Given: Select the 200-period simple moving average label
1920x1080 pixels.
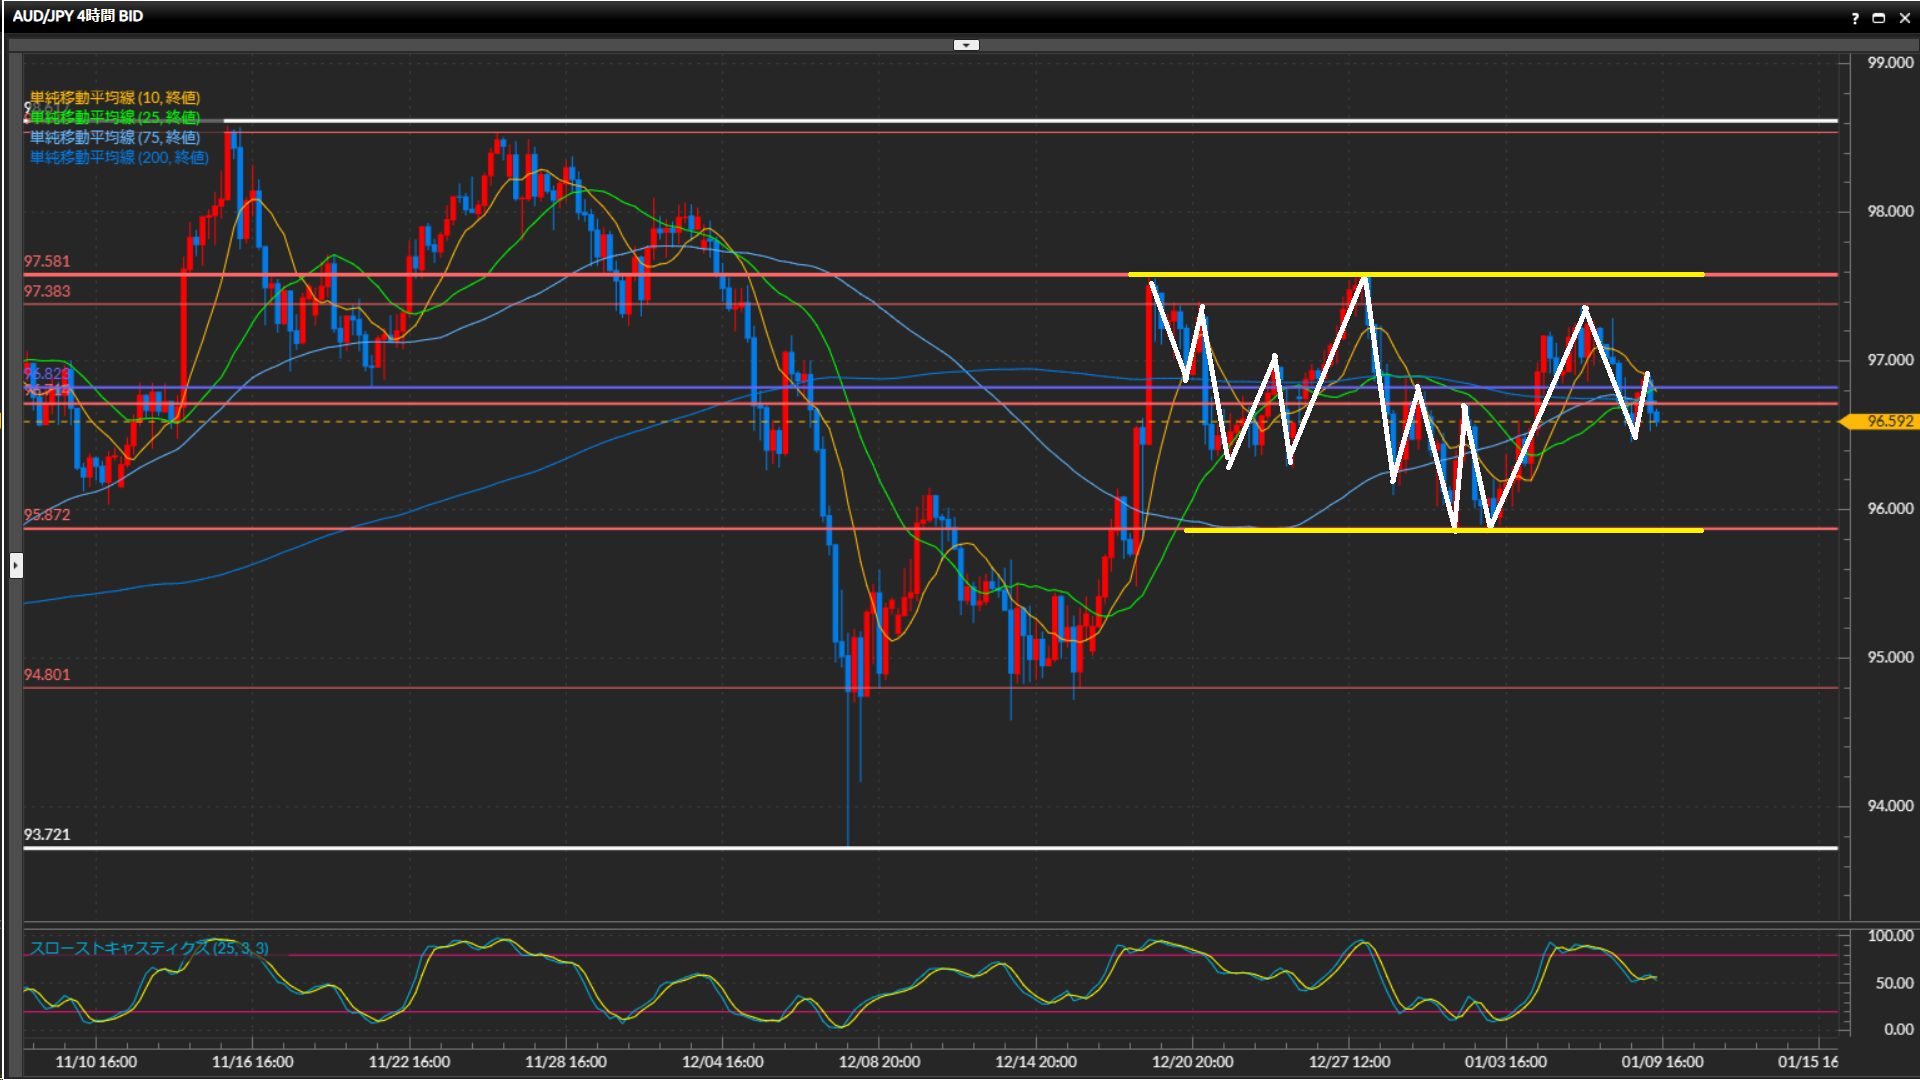Looking at the screenshot, I should (118, 157).
